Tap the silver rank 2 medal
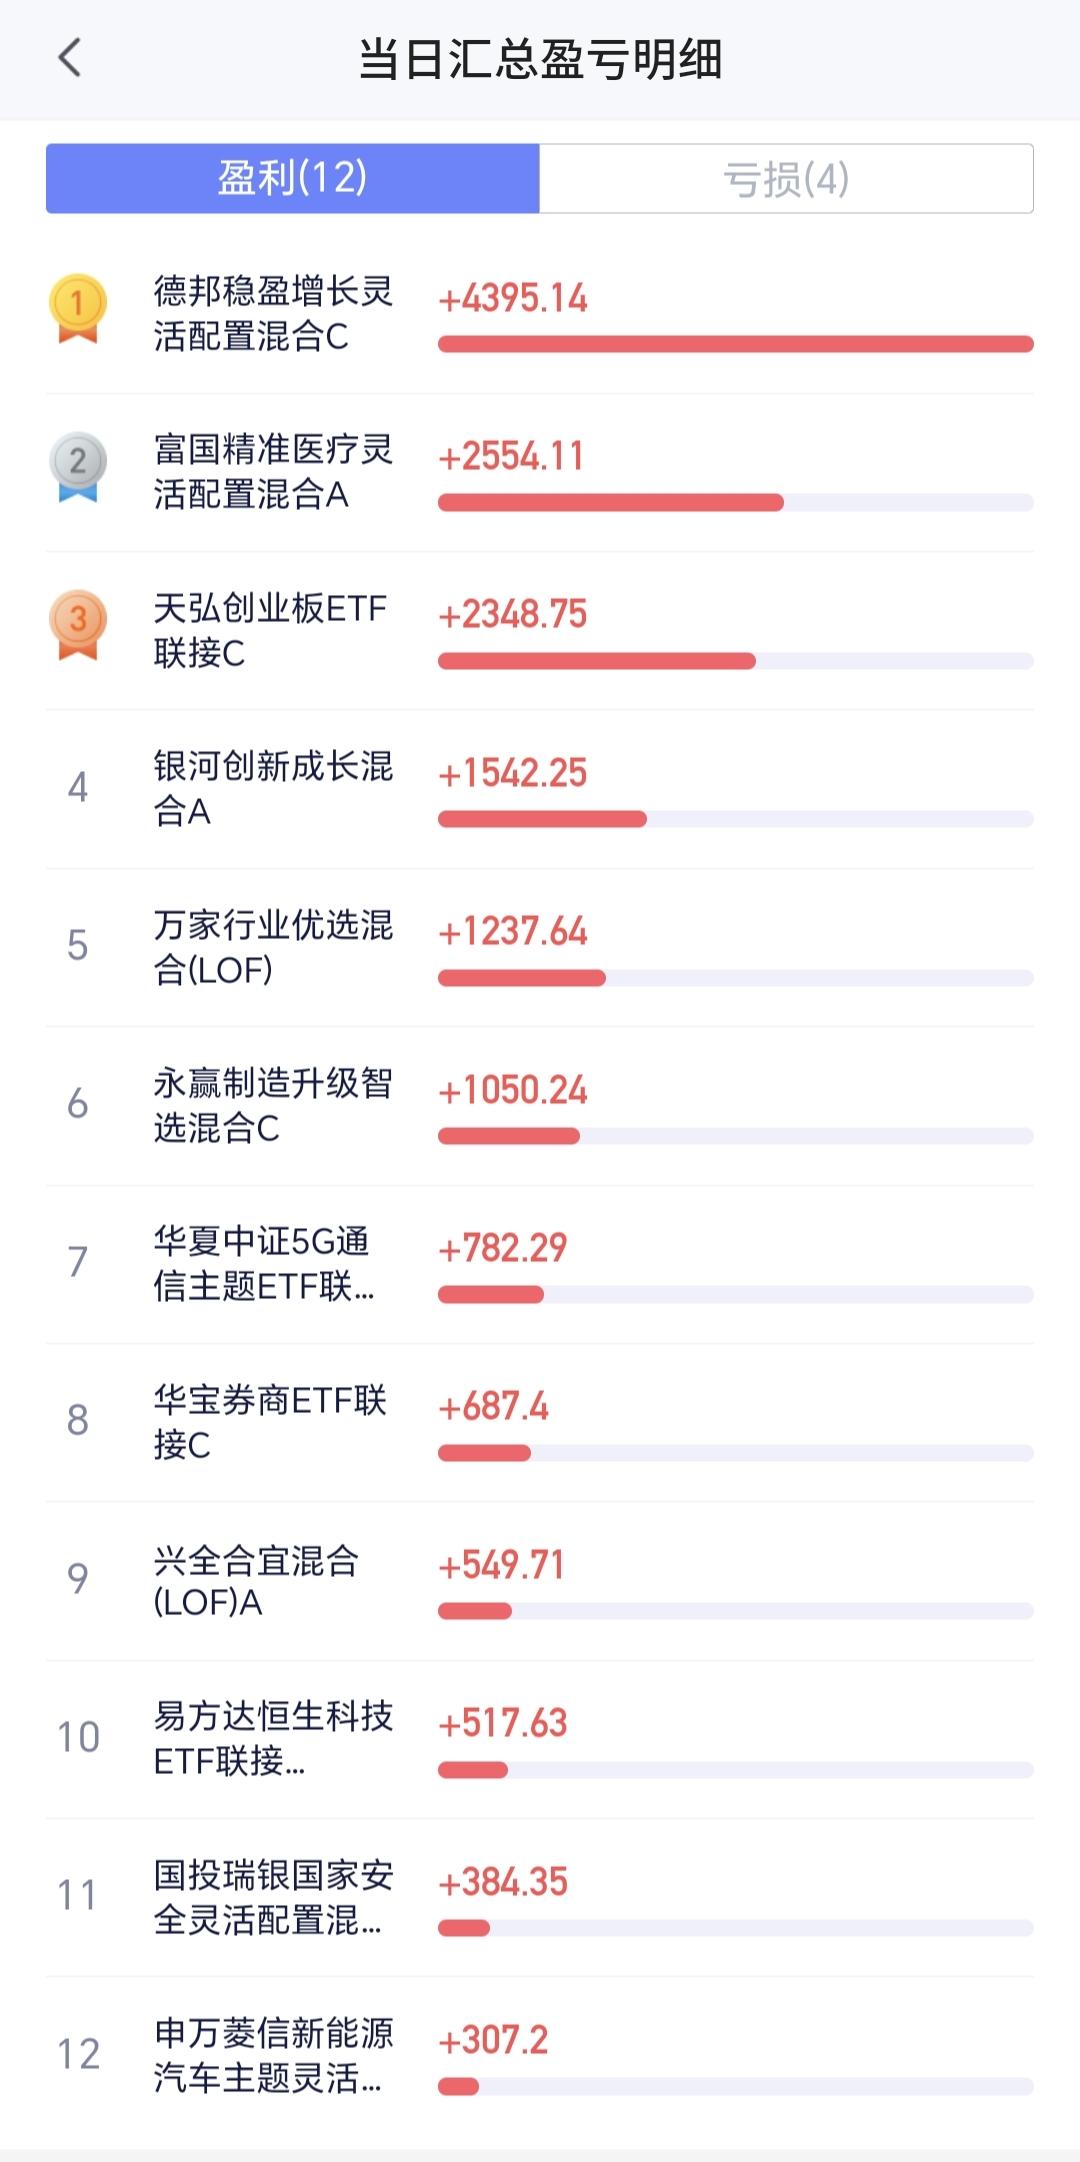Screen dimensions: 1080x2162 (78, 467)
